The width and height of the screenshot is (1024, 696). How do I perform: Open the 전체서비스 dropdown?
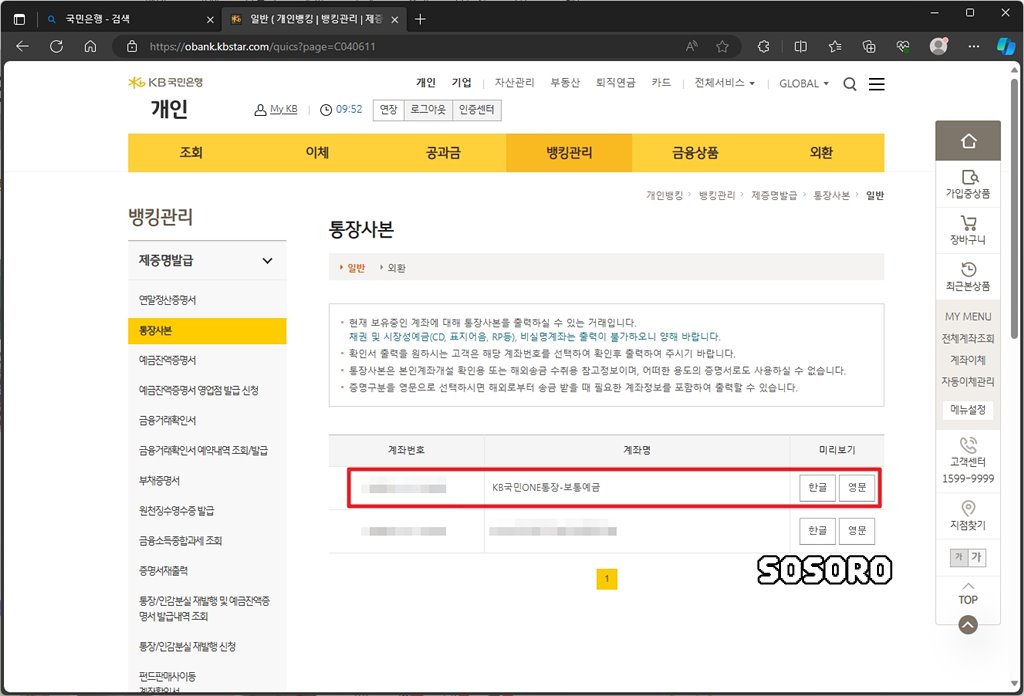(724, 83)
